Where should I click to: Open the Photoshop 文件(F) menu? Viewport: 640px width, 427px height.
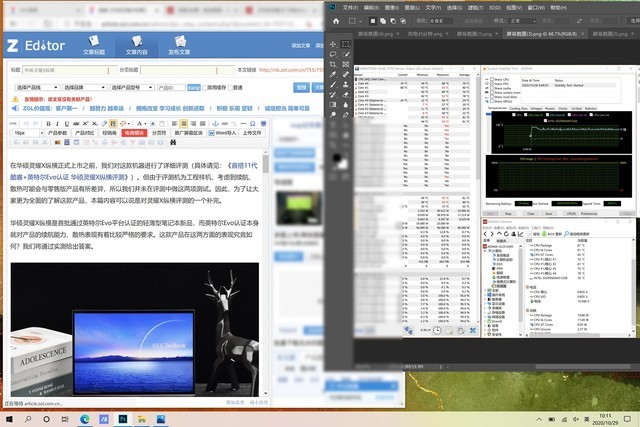[x=350, y=7]
